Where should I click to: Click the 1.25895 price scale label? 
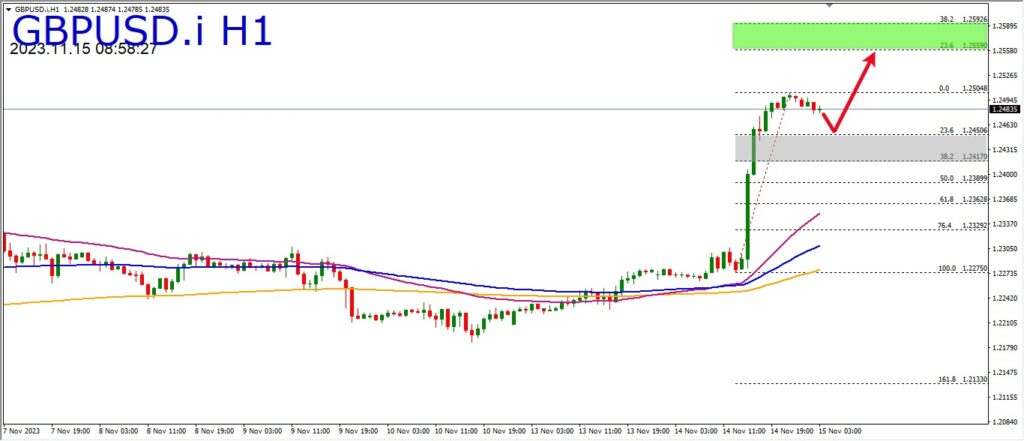[x=1005, y=27]
